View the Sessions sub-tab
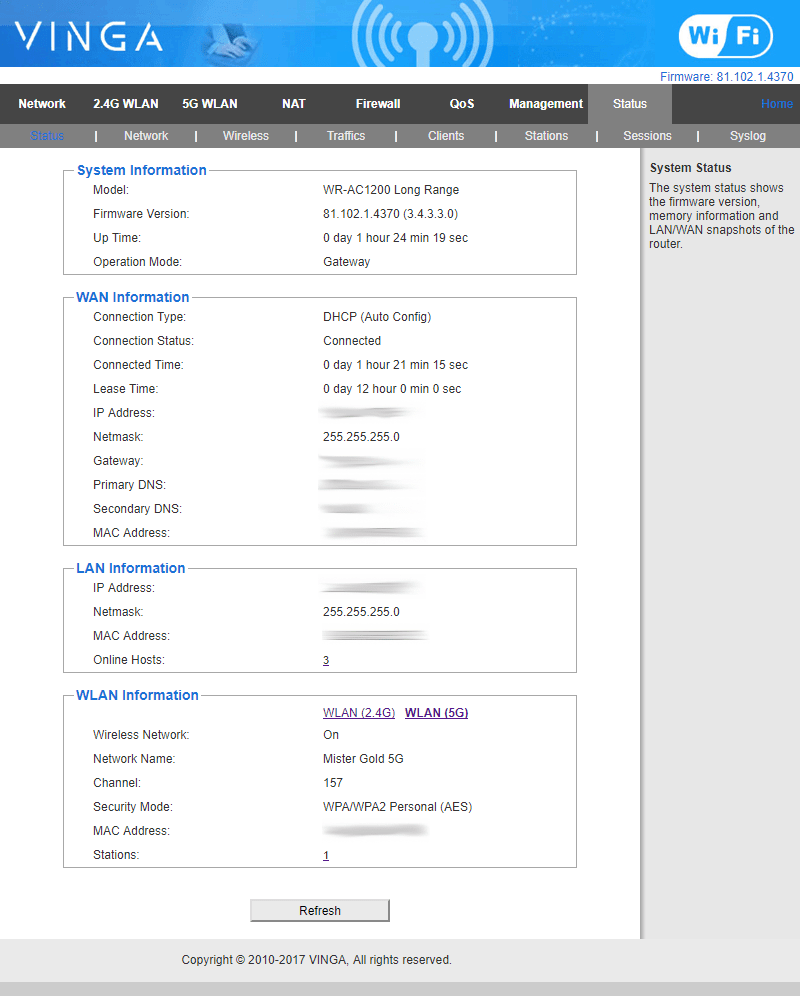The image size is (800, 996). (647, 136)
